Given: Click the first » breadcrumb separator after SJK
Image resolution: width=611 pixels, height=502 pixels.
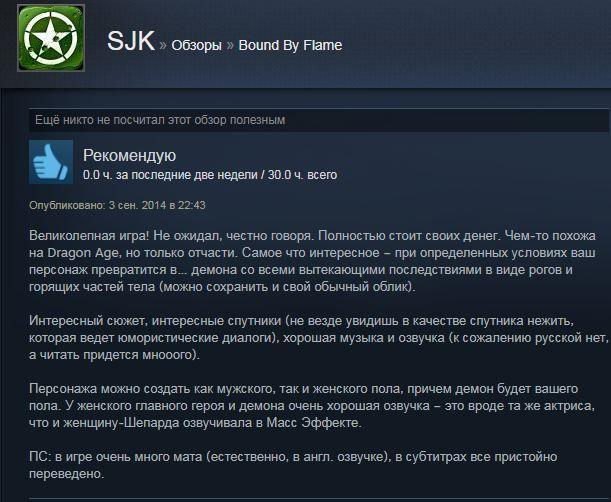Looking at the screenshot, I should pos(163,46).
